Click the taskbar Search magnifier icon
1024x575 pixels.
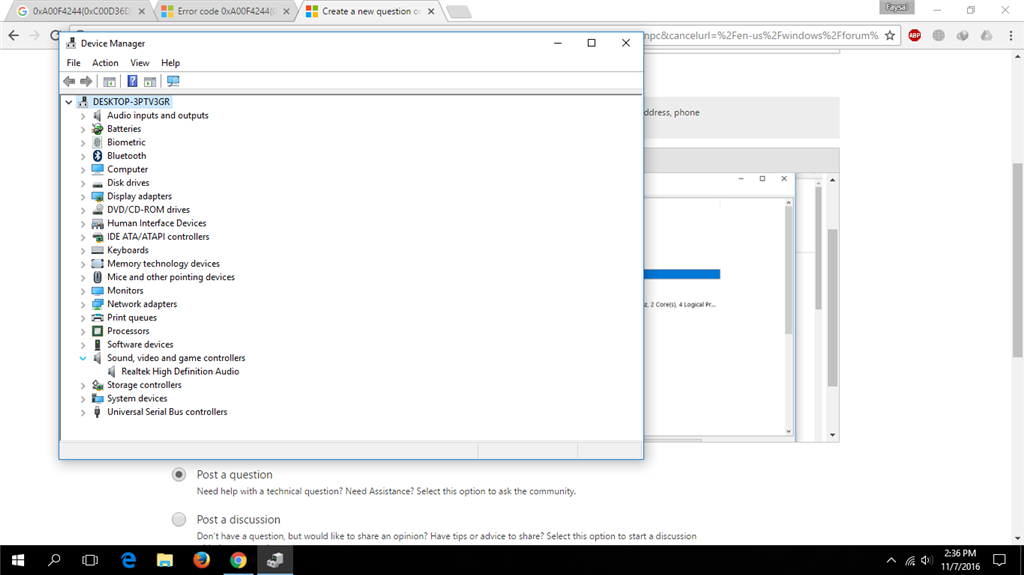coord(54,560)
